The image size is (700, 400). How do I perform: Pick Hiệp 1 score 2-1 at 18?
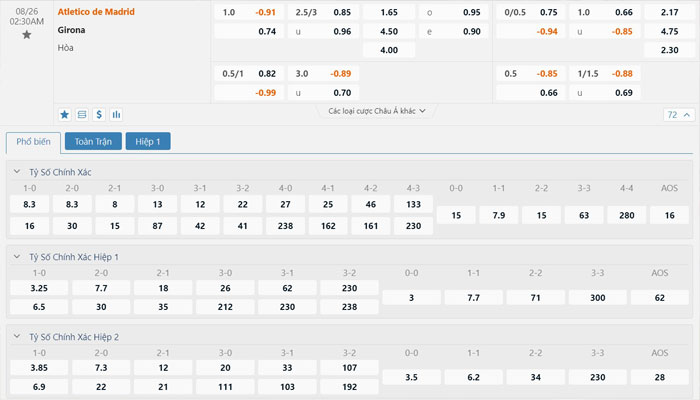[163, 288]
